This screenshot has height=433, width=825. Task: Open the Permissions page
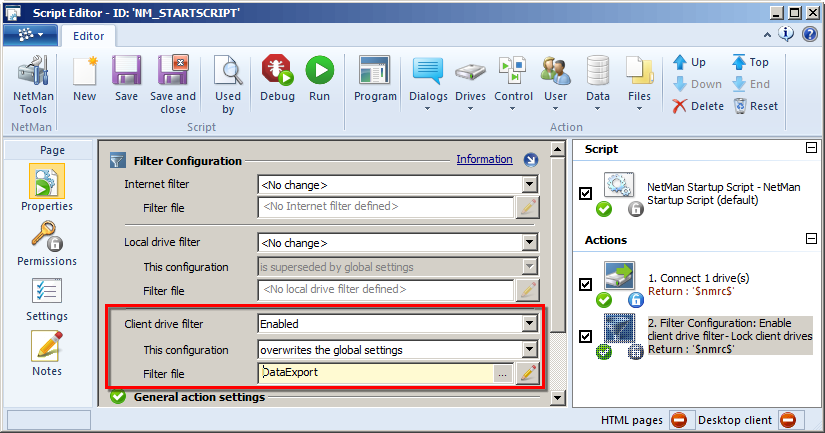click(47, 243)
